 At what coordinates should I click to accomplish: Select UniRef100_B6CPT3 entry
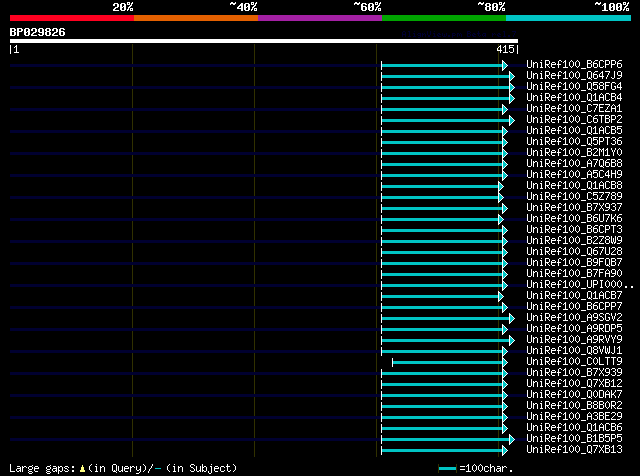(574, 230)
